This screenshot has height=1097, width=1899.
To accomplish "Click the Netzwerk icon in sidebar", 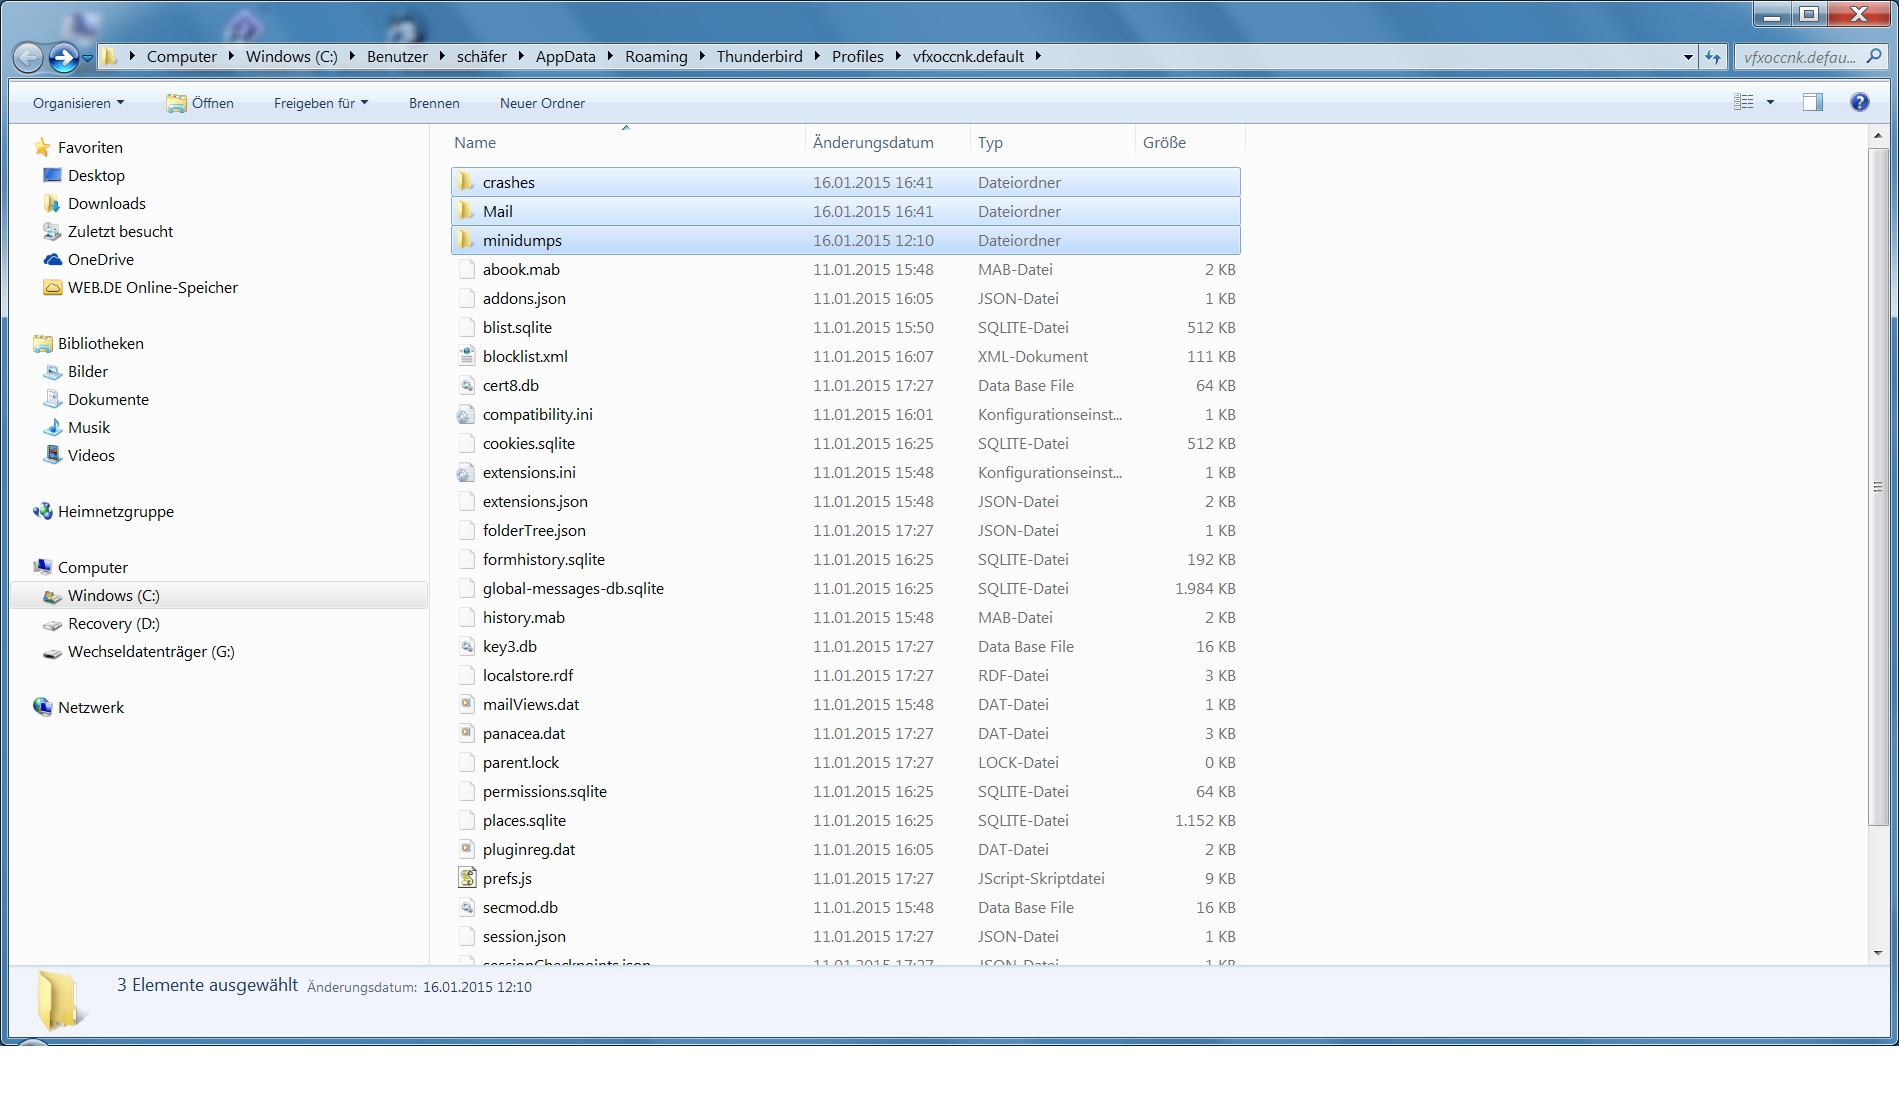I will click(x=42, y=707).
